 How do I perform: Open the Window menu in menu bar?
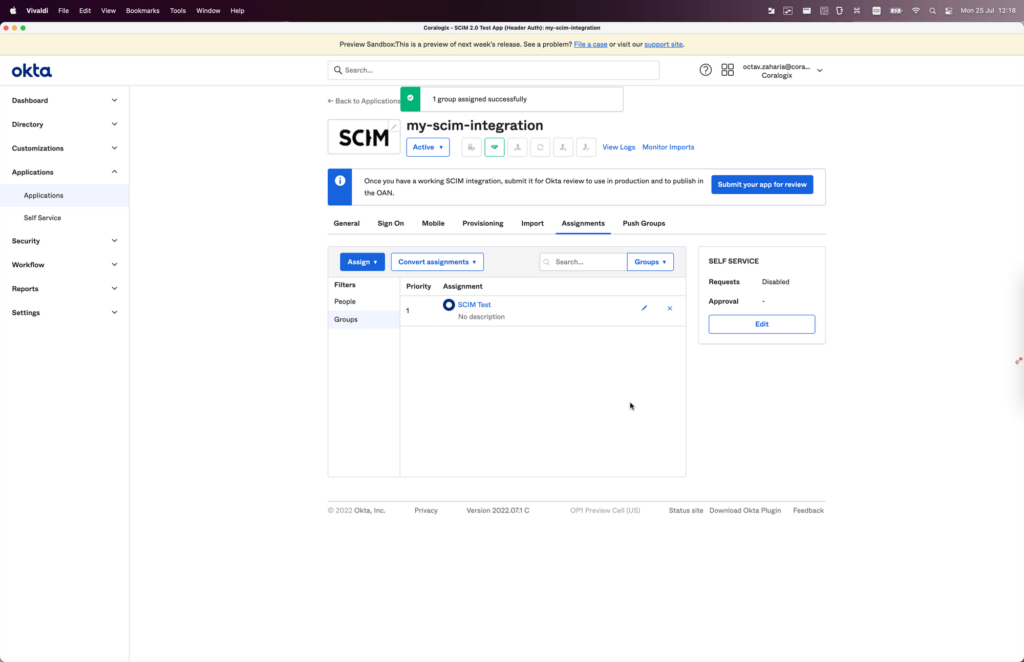coord(208,10)
